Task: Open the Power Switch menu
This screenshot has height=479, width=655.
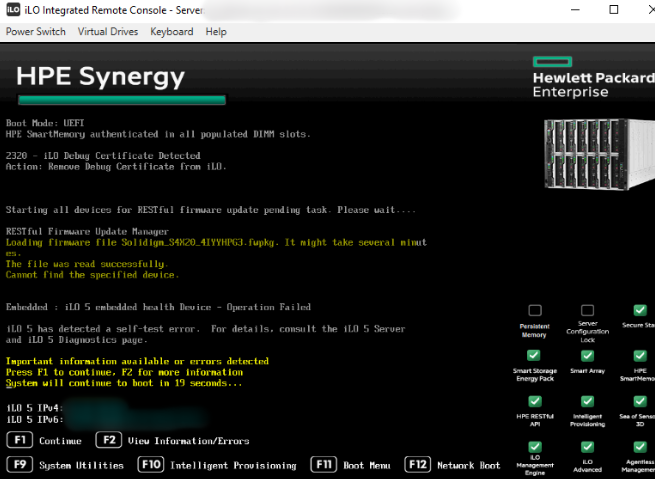Action: click(x=36, y=32)
